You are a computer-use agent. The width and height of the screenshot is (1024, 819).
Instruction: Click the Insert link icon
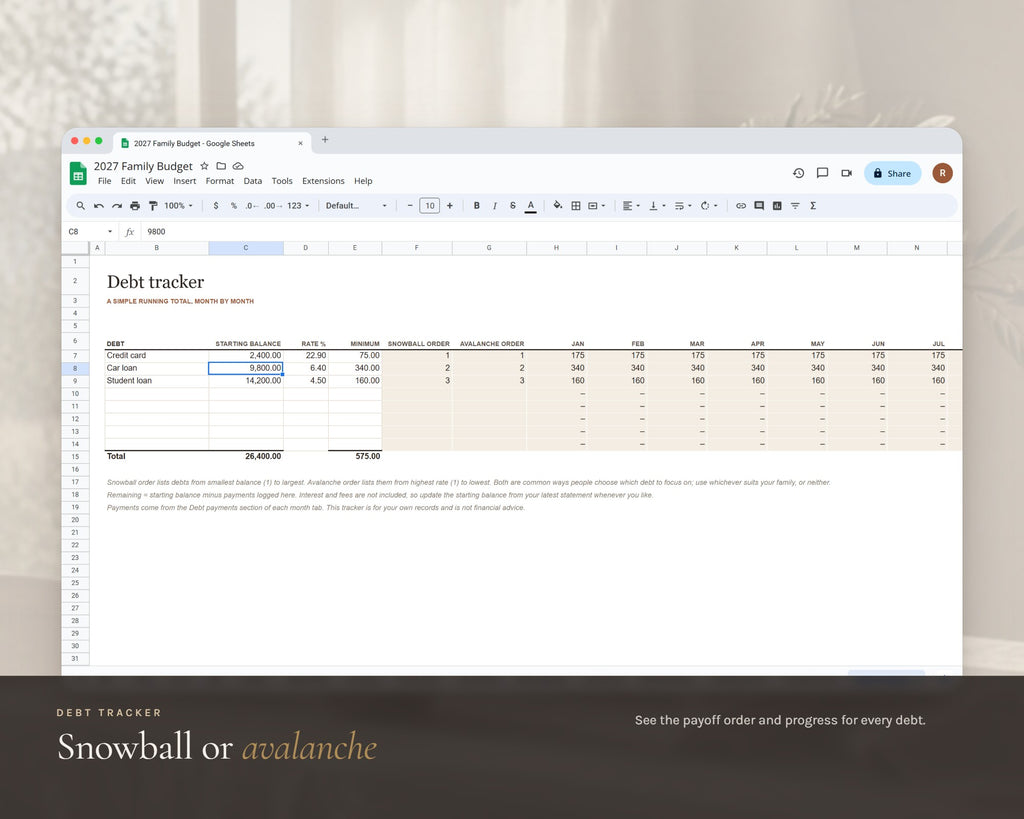point(741,206)
